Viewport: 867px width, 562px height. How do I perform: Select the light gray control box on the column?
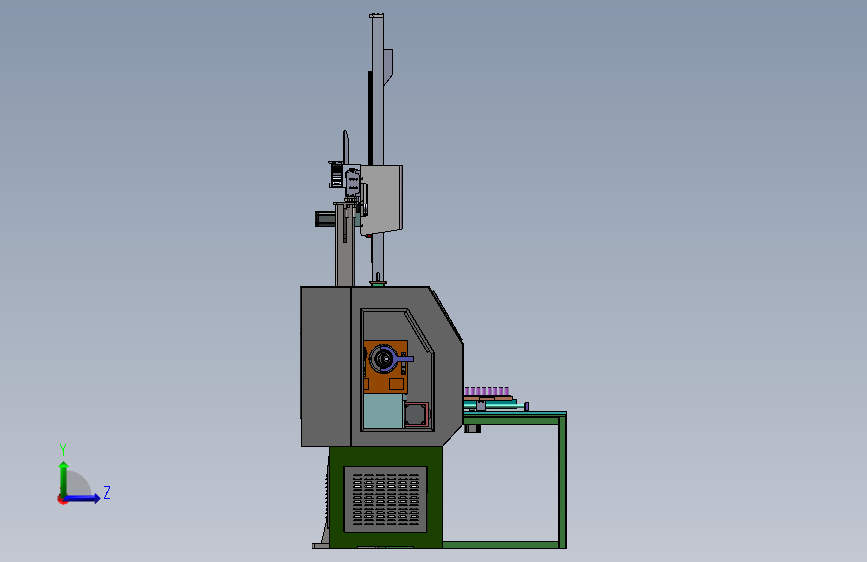(382, 199)
